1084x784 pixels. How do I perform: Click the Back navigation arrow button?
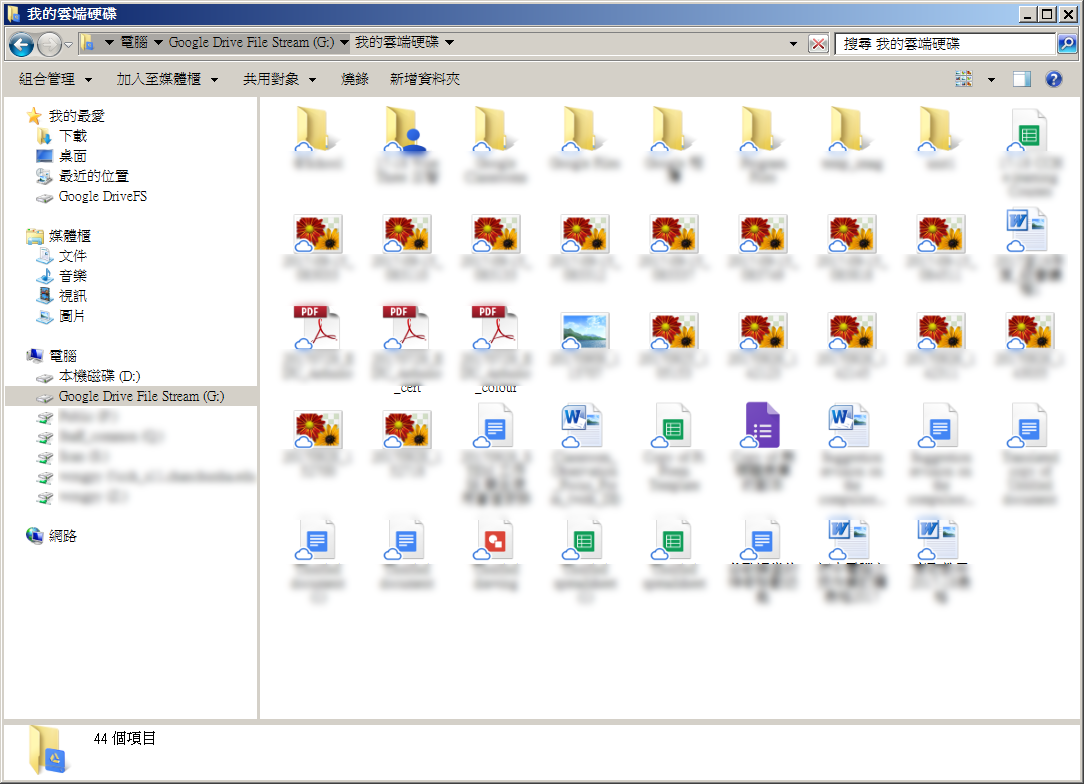tap(21, 44)
